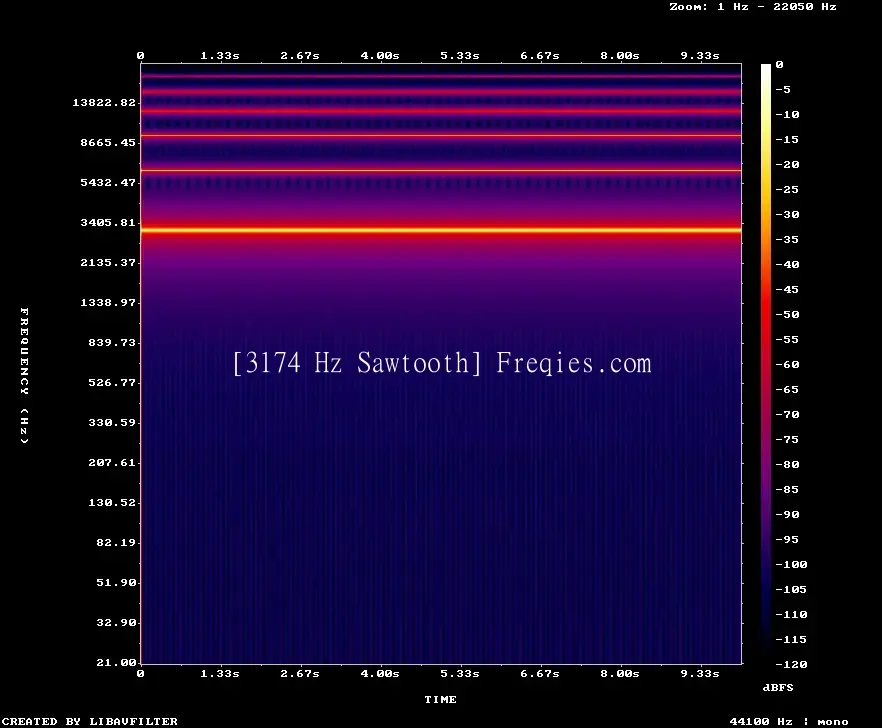The height and width of the screenshot is (728, 882).
Task: Click the 6.67s label on the top time axis
Action: (539, 56)
